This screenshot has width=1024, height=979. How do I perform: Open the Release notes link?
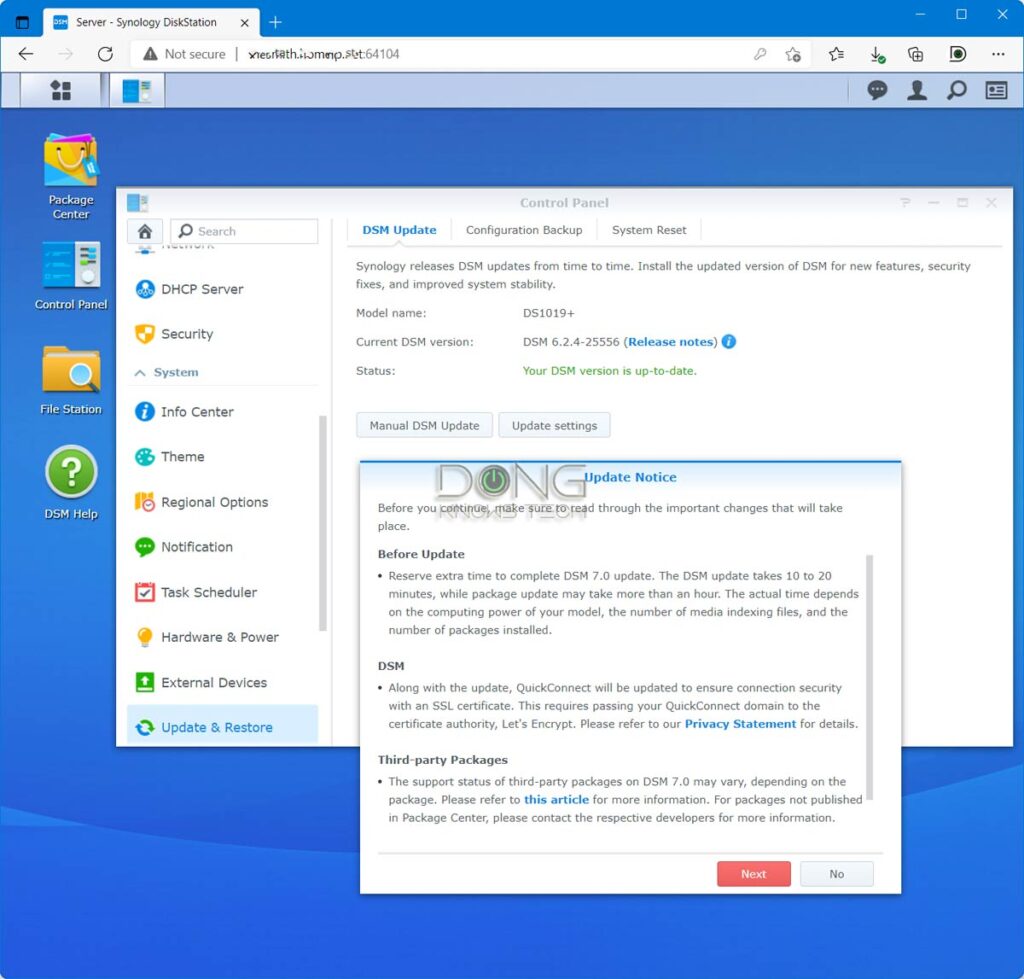(x=670, y=342)
